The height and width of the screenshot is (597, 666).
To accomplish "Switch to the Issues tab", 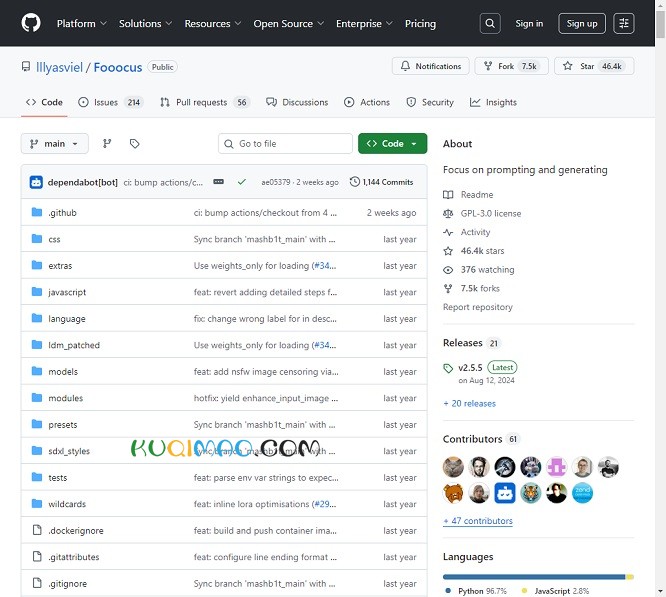I will (111, 102).
